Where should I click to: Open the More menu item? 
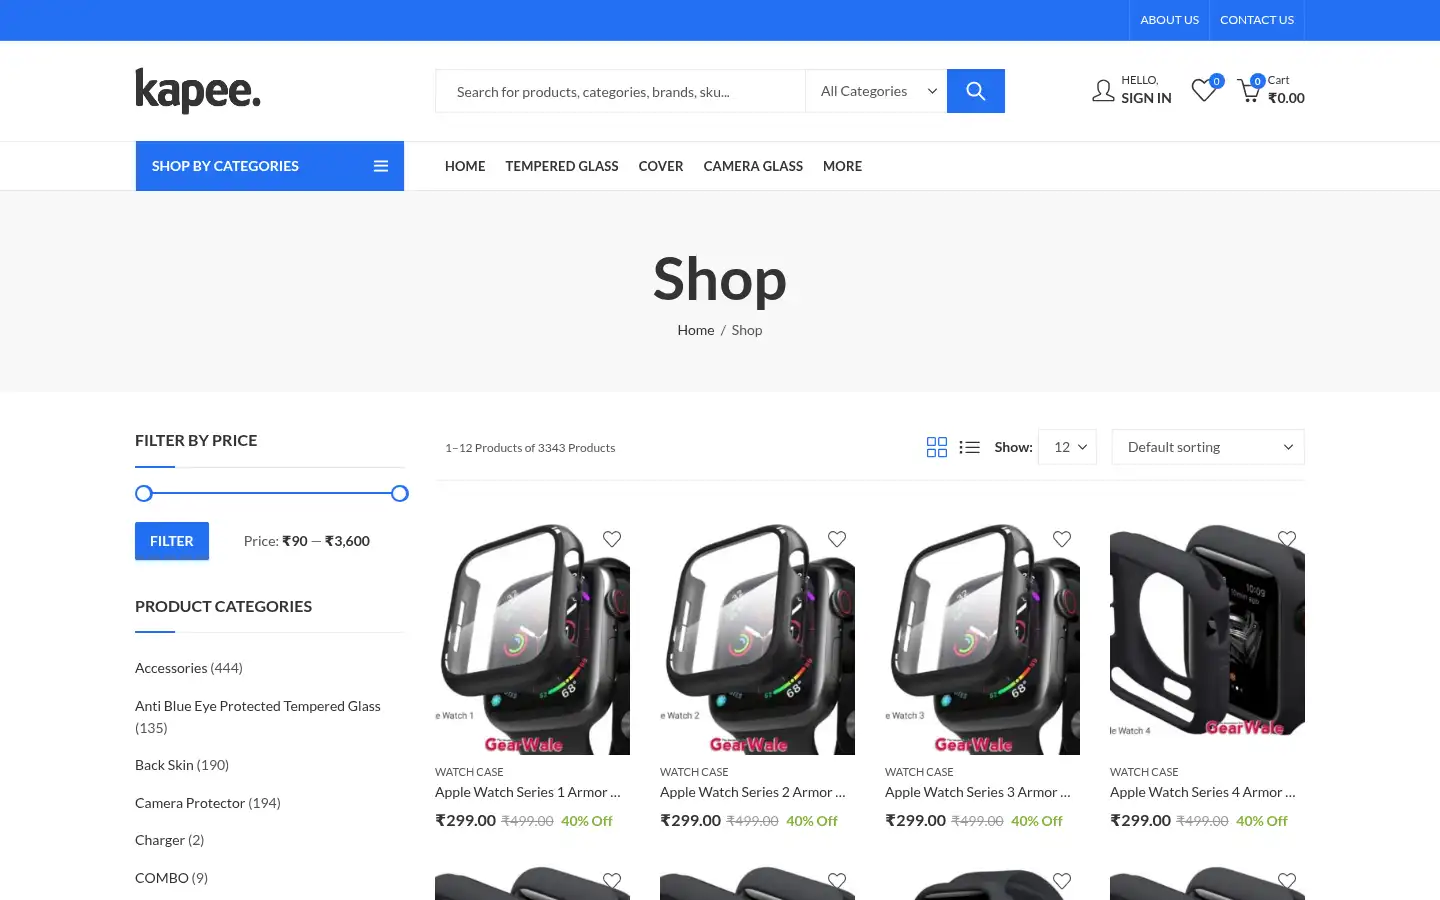click(842, 166)
